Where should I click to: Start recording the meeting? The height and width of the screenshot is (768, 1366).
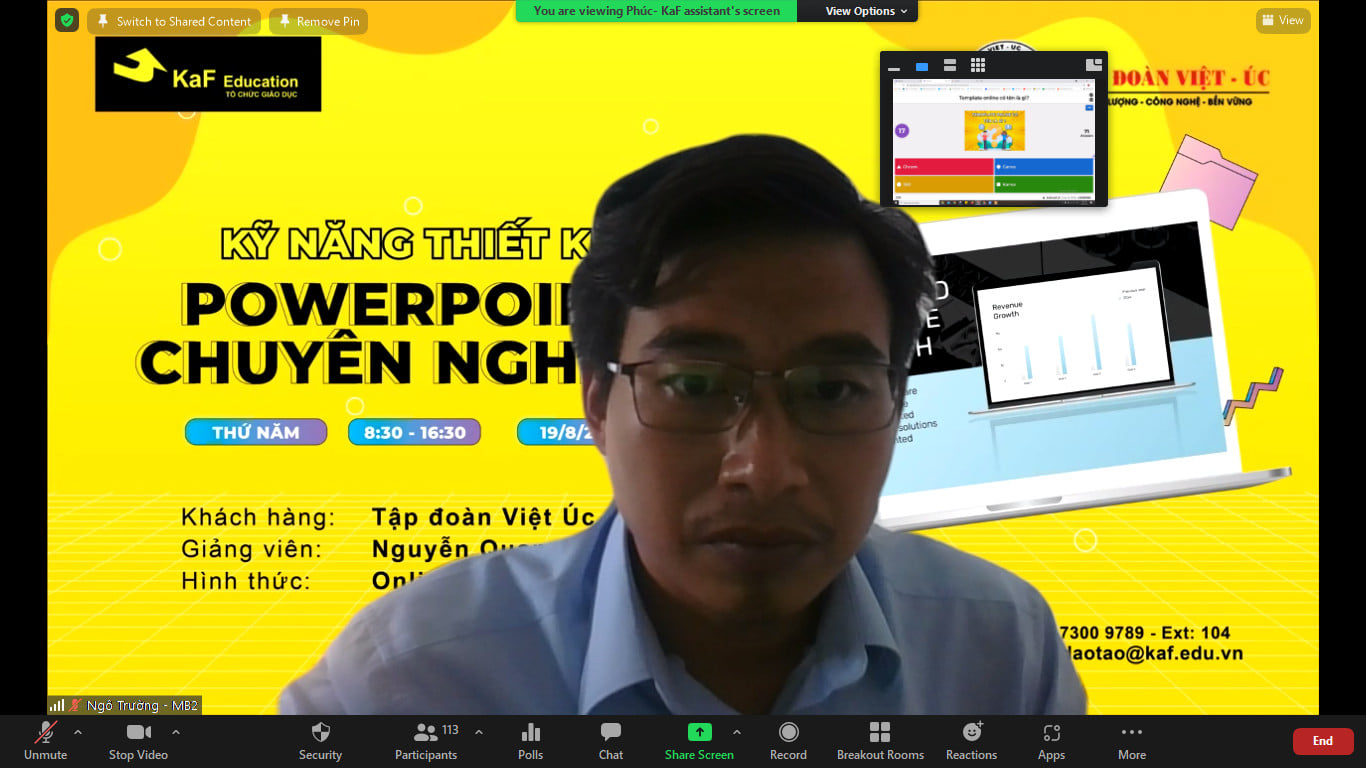click(x=788, y=742)
